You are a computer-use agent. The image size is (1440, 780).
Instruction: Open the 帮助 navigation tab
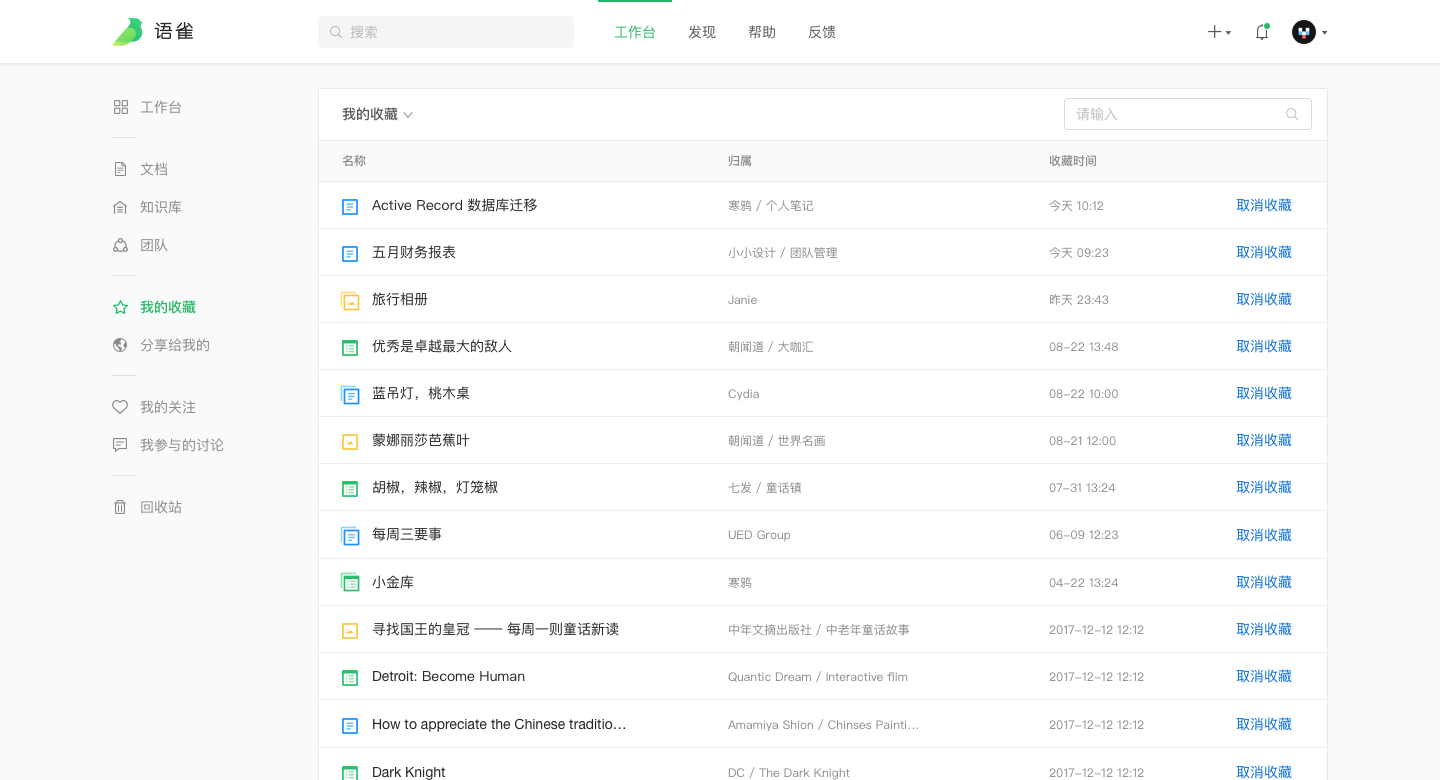coord(762,32)
